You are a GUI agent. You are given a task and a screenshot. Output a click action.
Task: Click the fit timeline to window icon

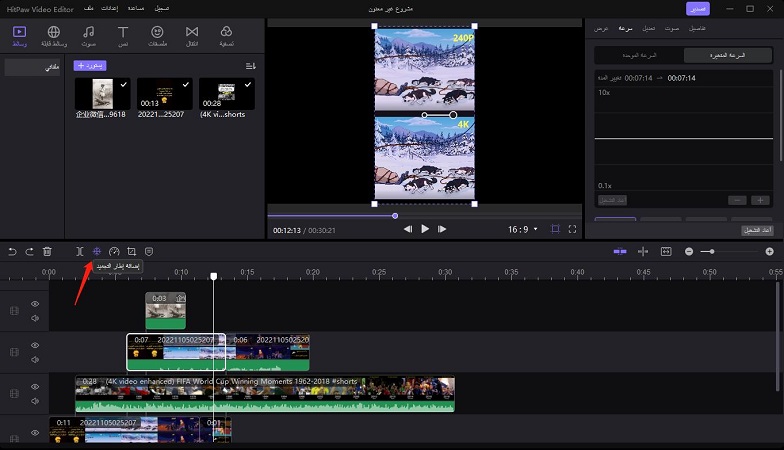point(666,252)
